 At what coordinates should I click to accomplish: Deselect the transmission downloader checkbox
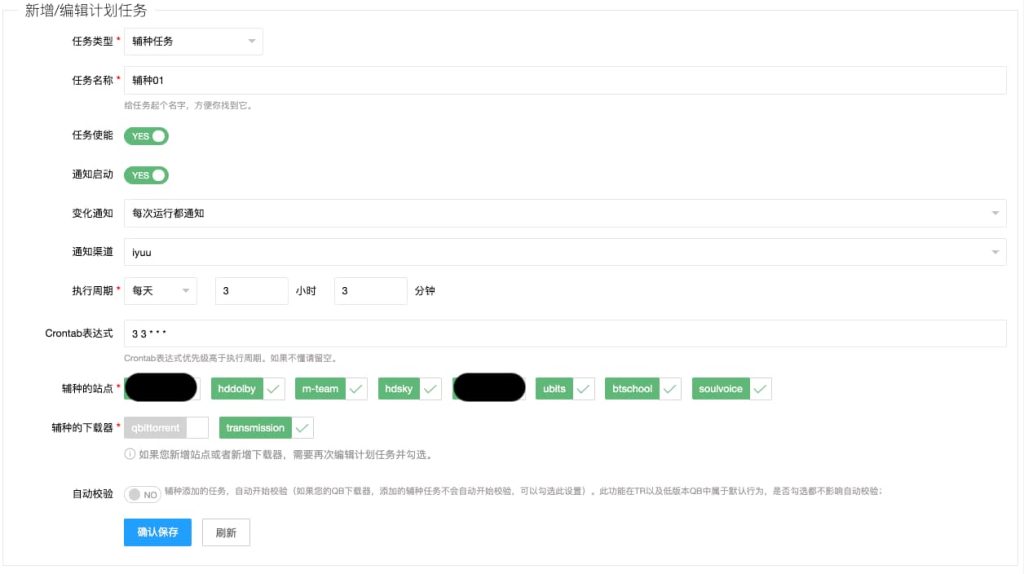tap(266, 428)
